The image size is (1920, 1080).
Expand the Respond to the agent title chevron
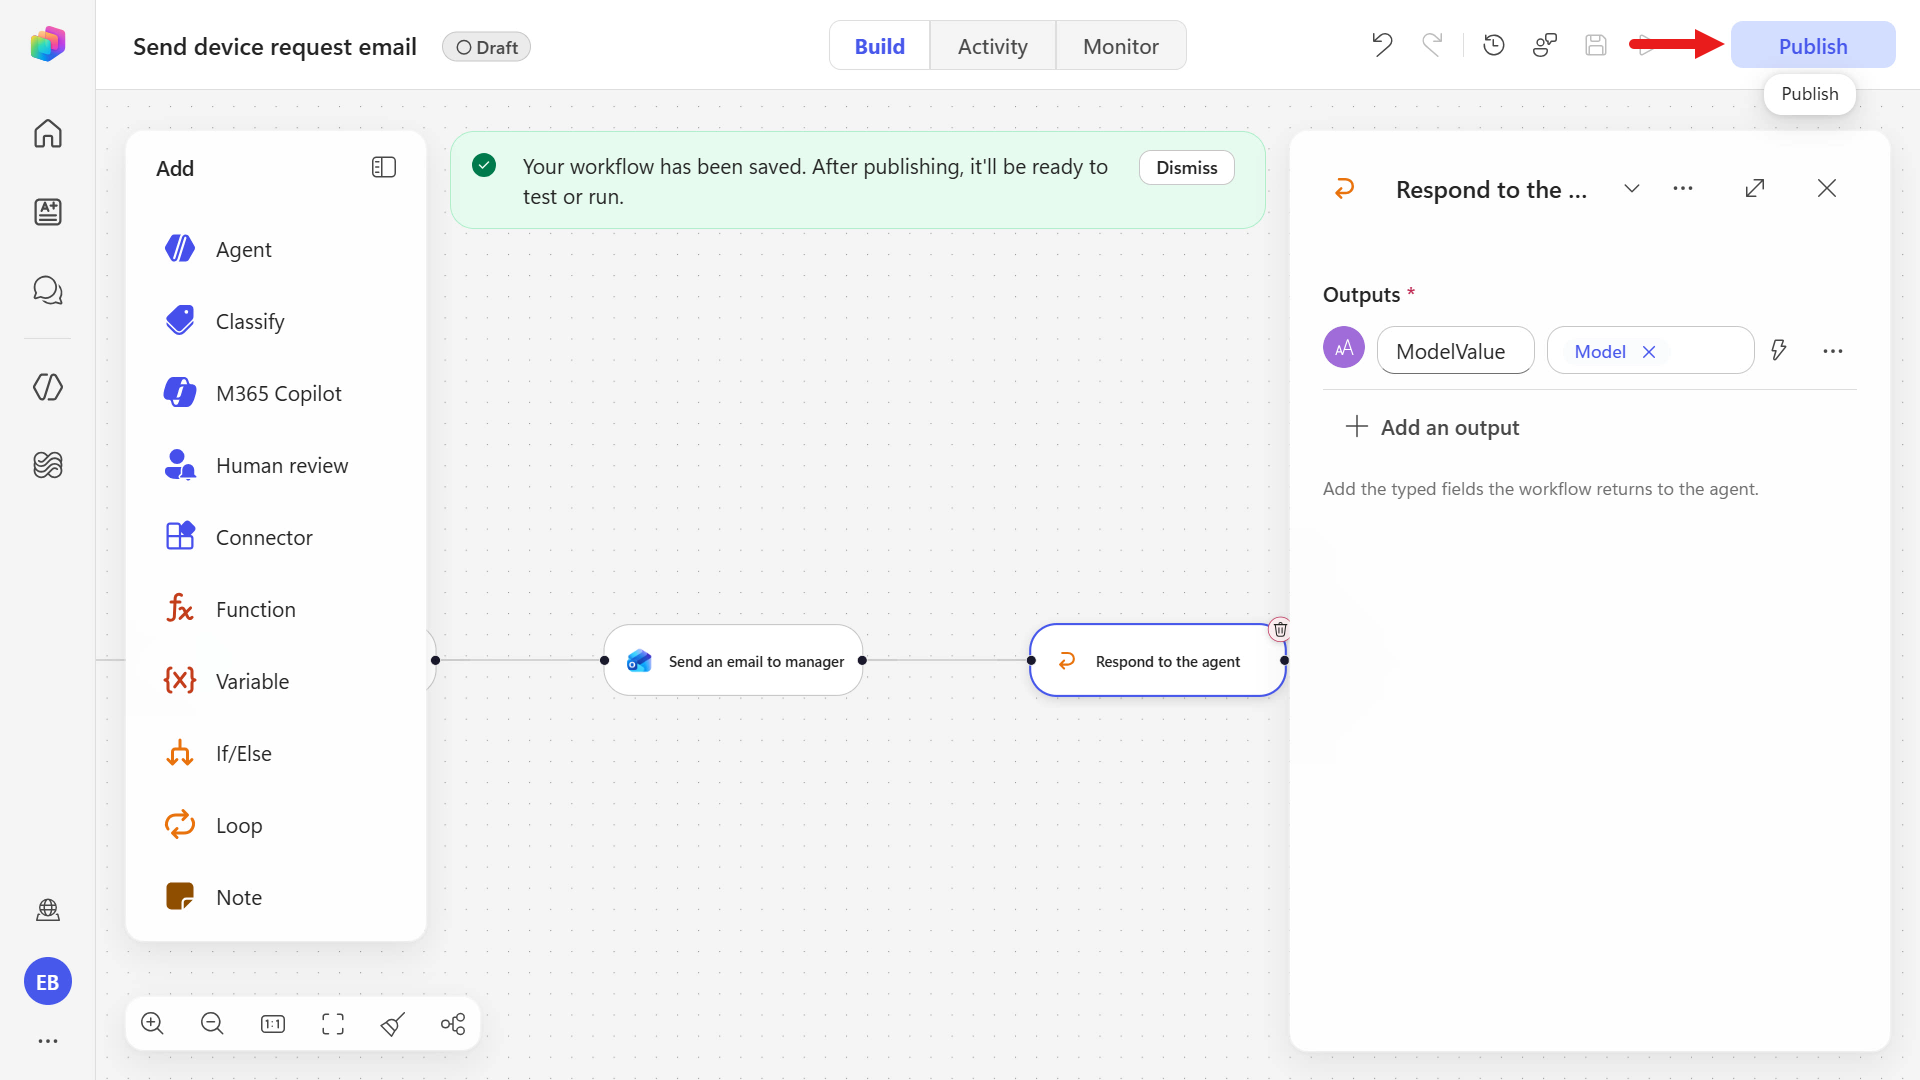pos(1632,188)
